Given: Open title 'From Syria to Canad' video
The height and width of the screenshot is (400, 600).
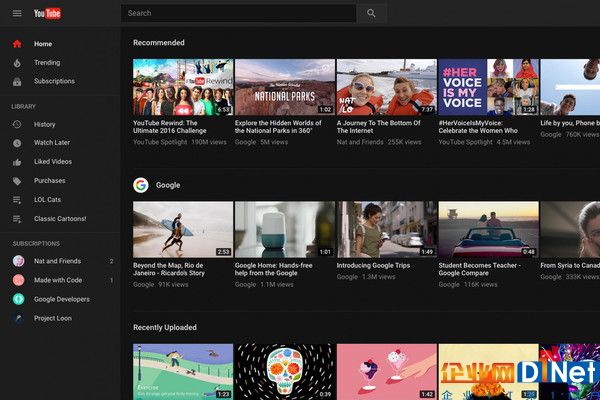Looking at the screenshot, I should tap(570, 265).
